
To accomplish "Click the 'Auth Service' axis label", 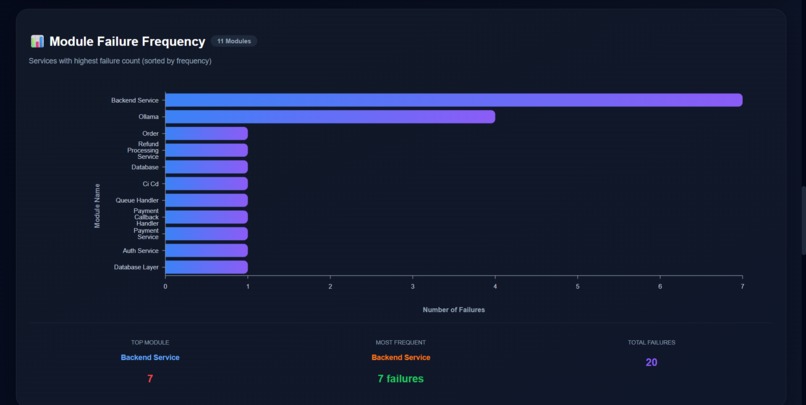I will 140,250.
